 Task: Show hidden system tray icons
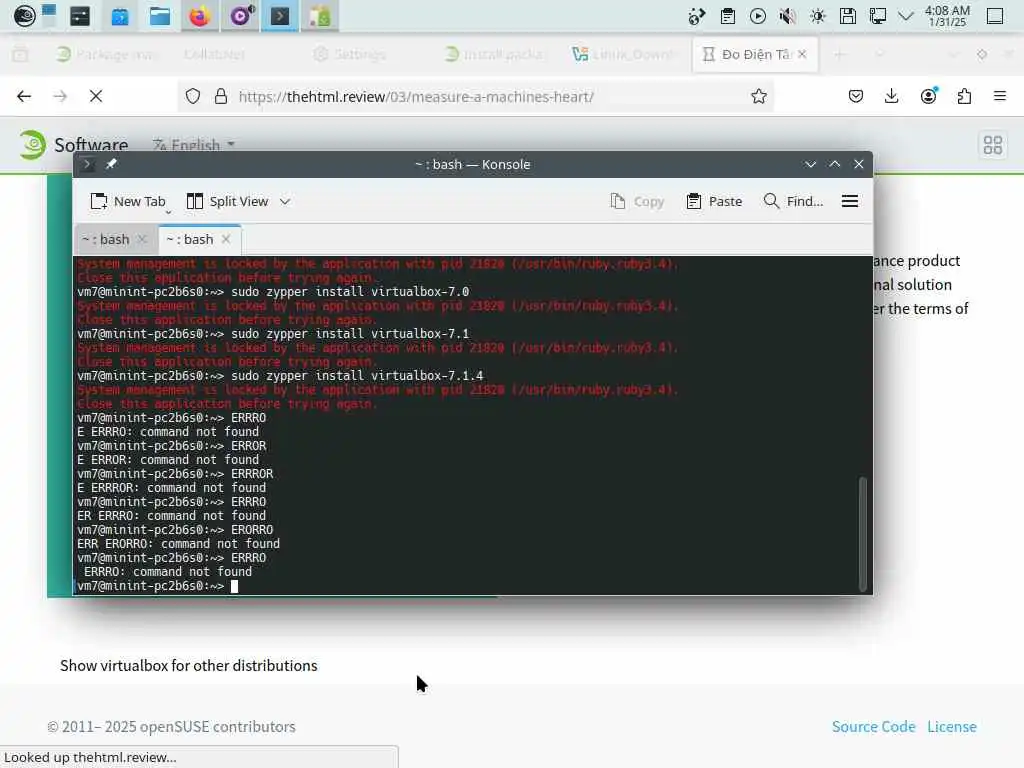[x=906, y=16]
